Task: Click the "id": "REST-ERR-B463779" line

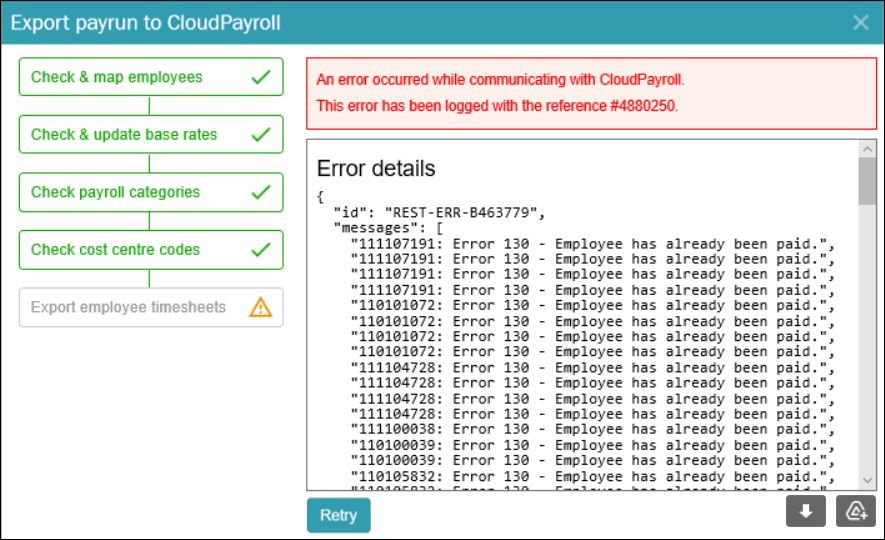Action: tap(439, 213)
